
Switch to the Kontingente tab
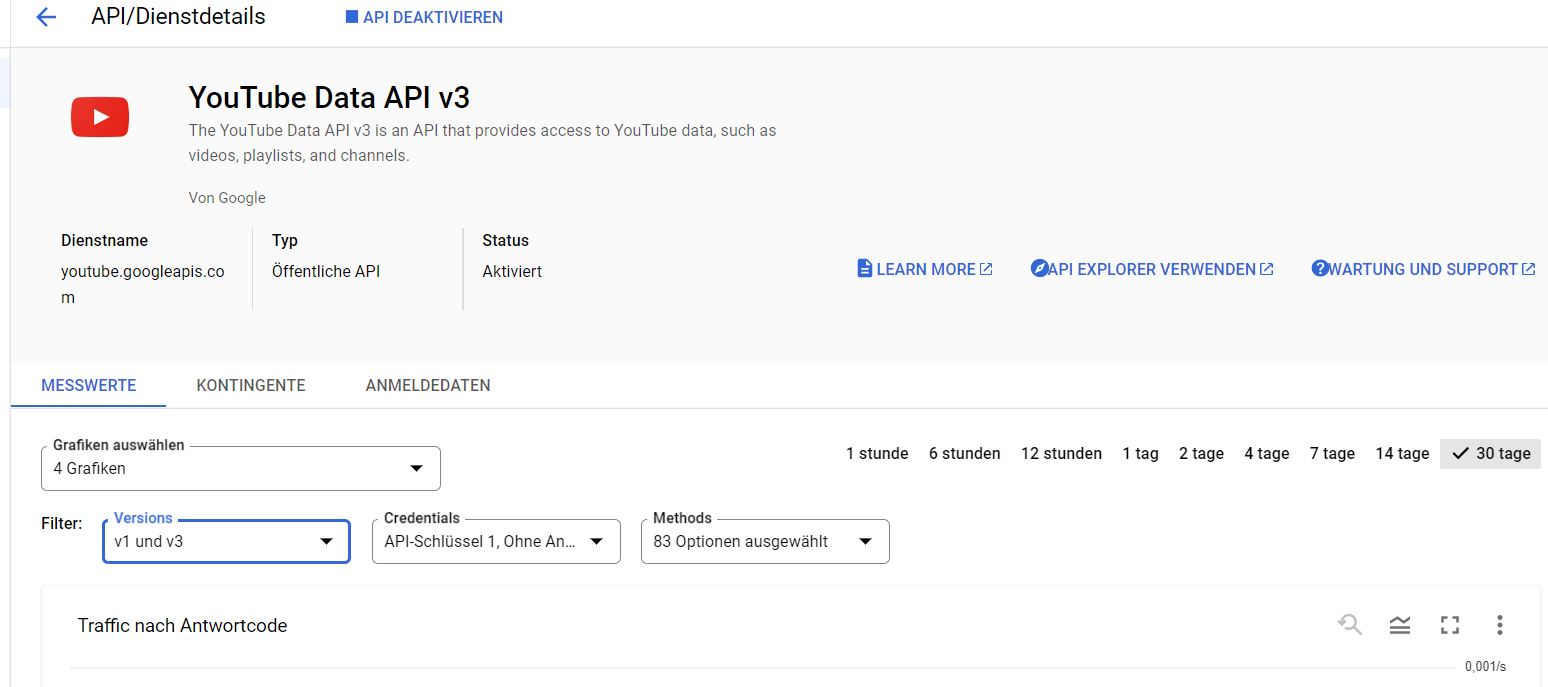point(251,385)
